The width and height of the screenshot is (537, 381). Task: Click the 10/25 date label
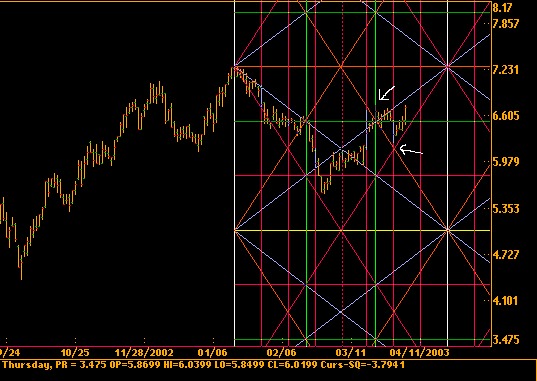point(75,353)
